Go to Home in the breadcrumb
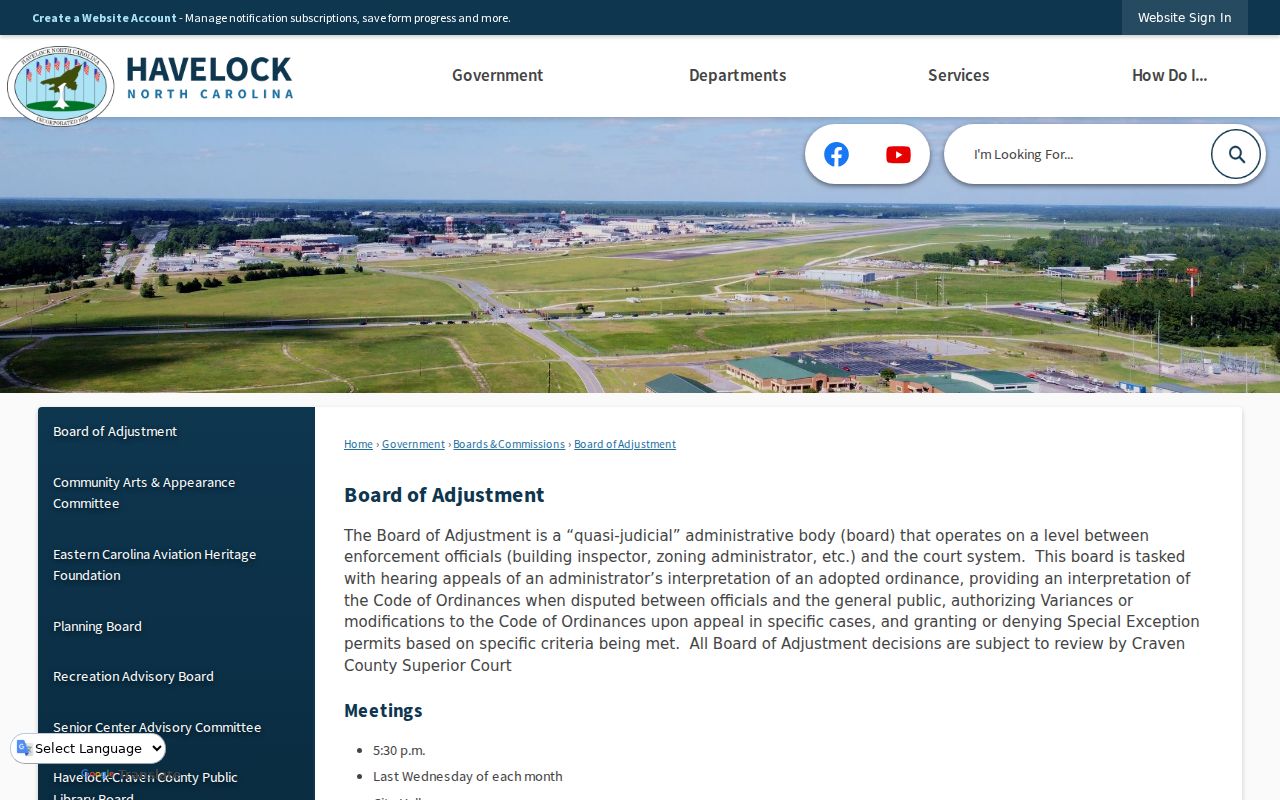 coord(358,444)
